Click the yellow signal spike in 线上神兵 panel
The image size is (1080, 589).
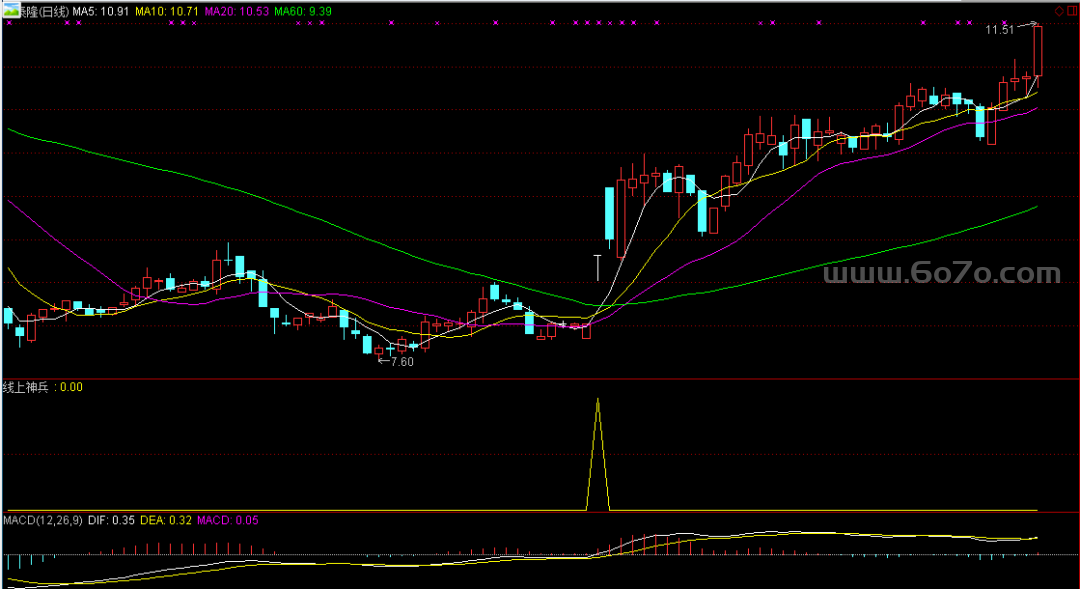598,450
